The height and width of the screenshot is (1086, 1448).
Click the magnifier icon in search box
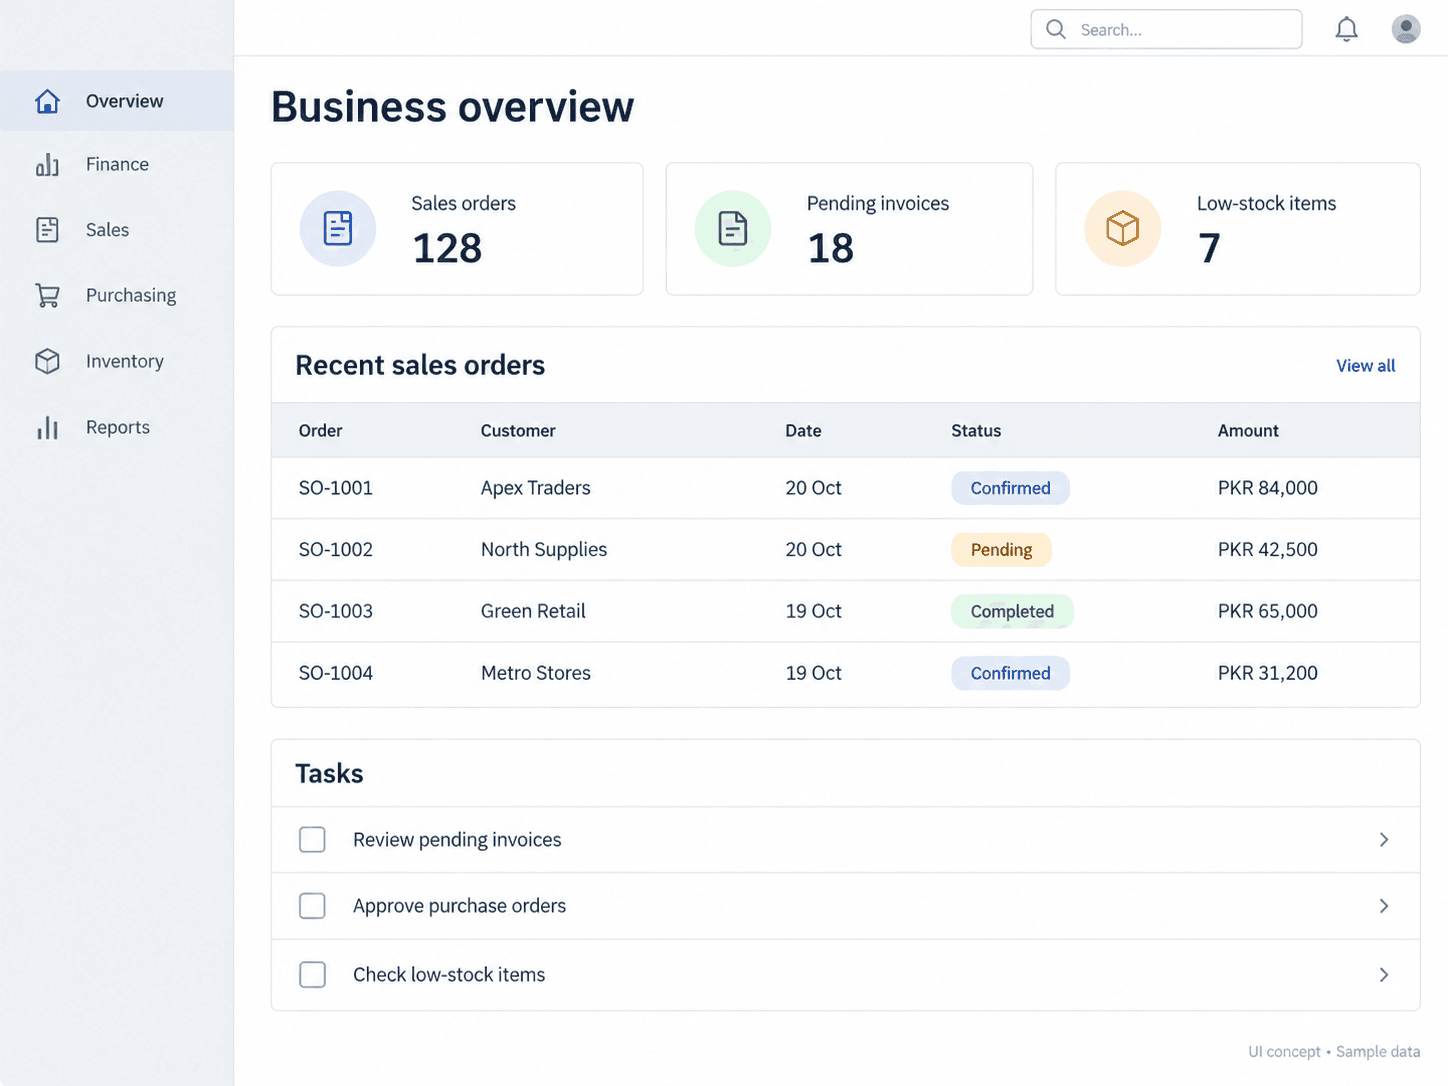click(1056, 30)
